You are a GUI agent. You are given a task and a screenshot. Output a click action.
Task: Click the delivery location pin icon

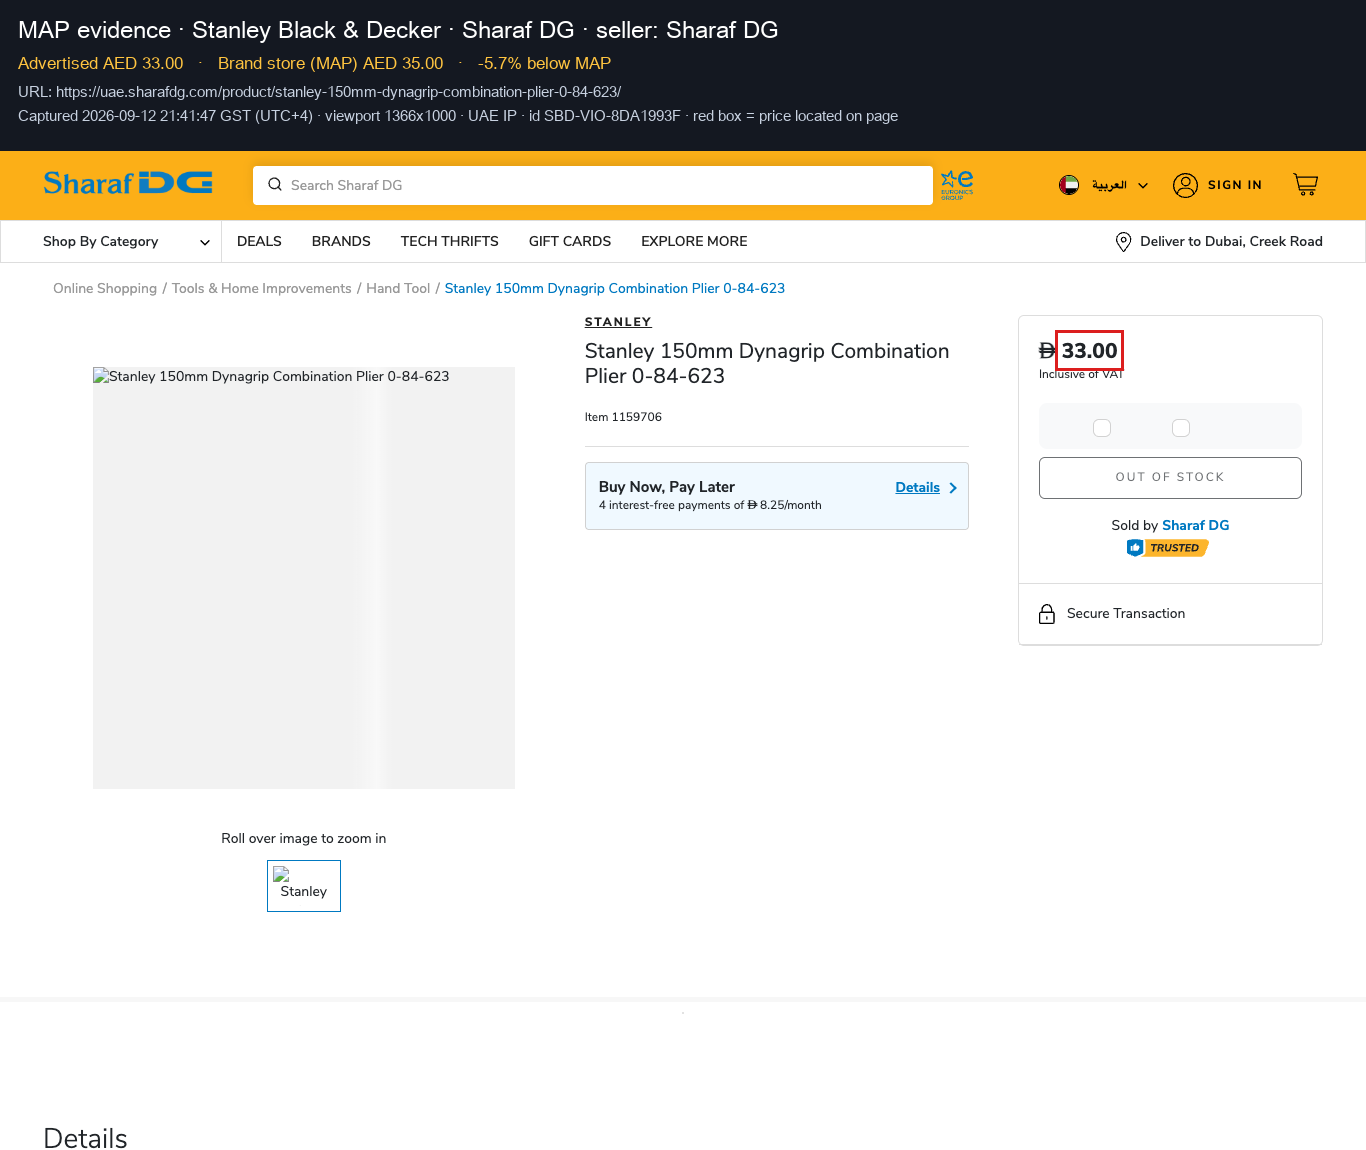click(x=1123, y=242)
